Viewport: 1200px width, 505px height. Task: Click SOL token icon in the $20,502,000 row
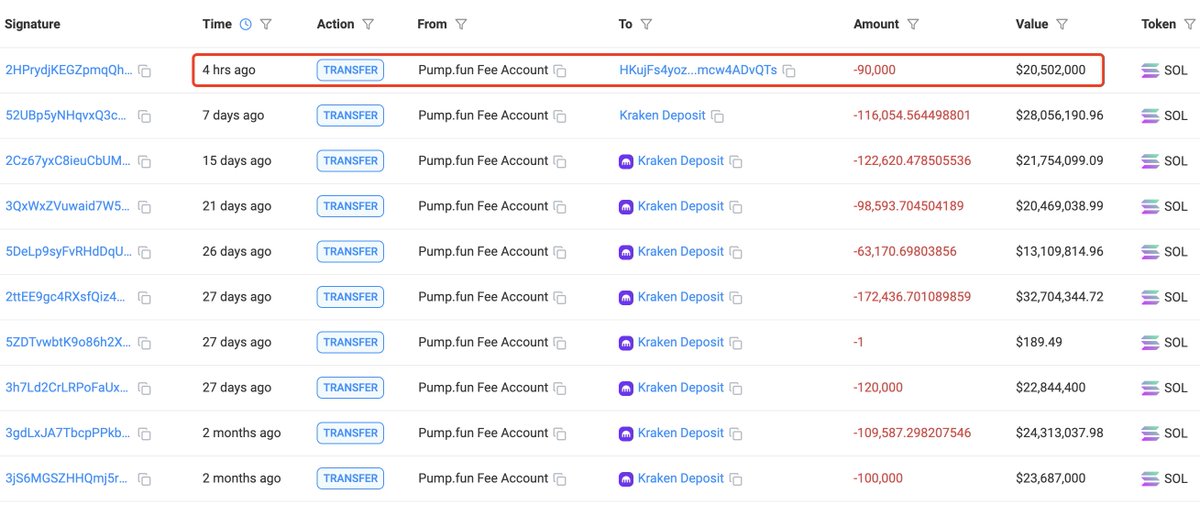coord(1150,70)
